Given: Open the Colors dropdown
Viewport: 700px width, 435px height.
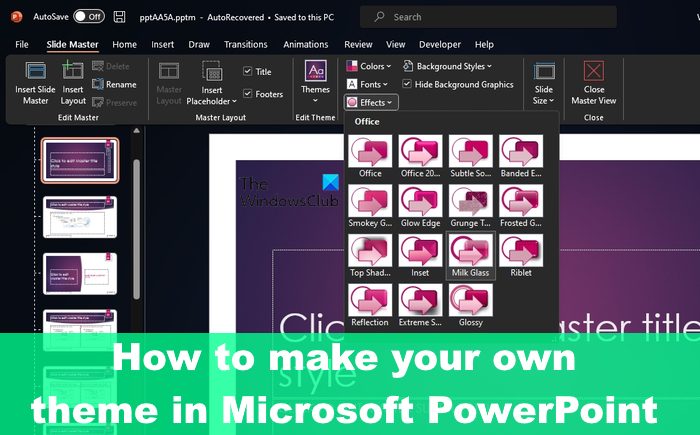Looking at the screenshot, I should pos(369,66).
